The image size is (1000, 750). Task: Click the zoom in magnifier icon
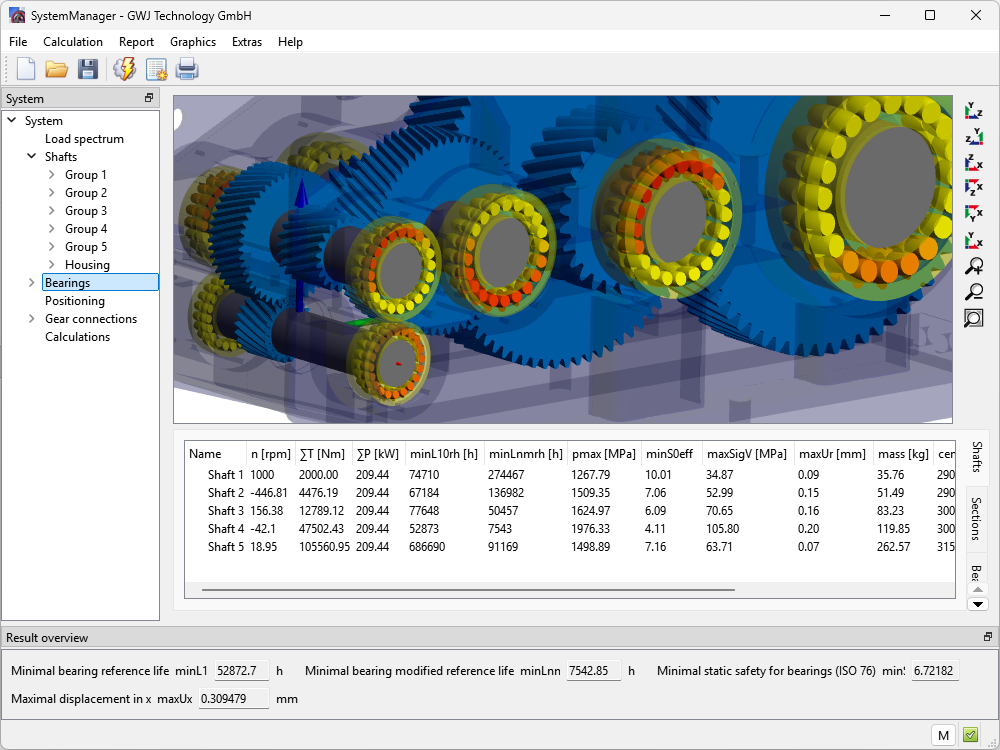point(974,266)
